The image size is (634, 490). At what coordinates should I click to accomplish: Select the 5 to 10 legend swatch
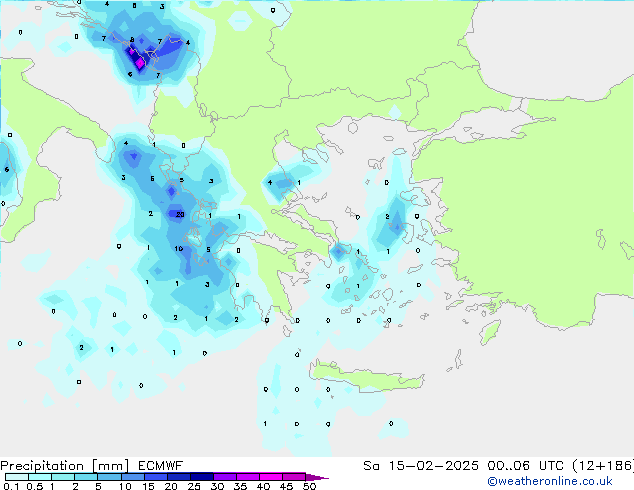(109, 477)
